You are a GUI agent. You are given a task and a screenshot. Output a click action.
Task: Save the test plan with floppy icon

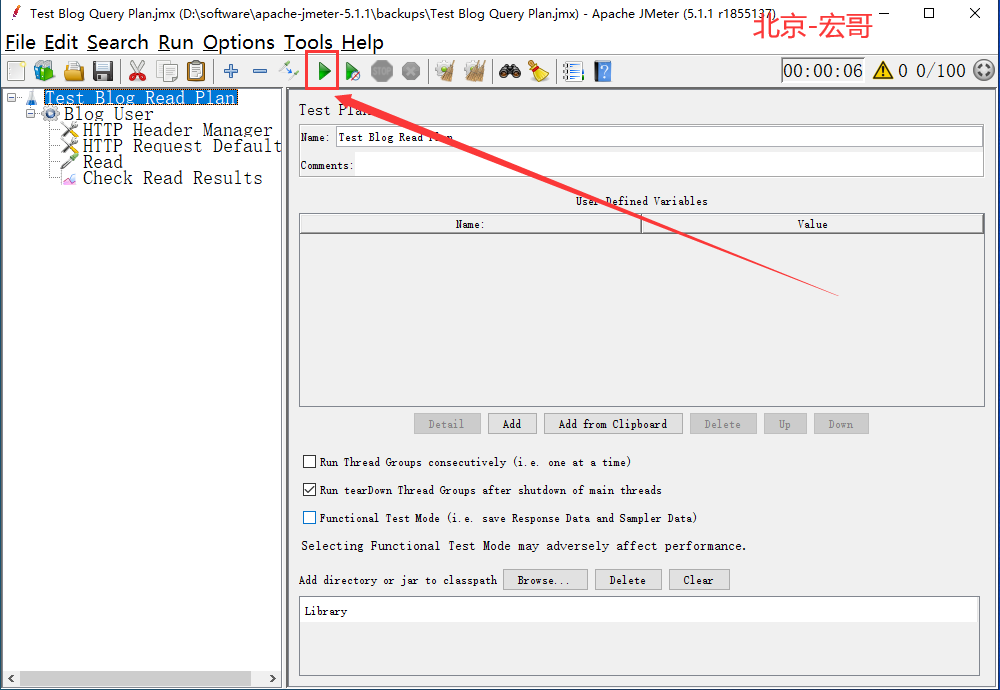103,71
